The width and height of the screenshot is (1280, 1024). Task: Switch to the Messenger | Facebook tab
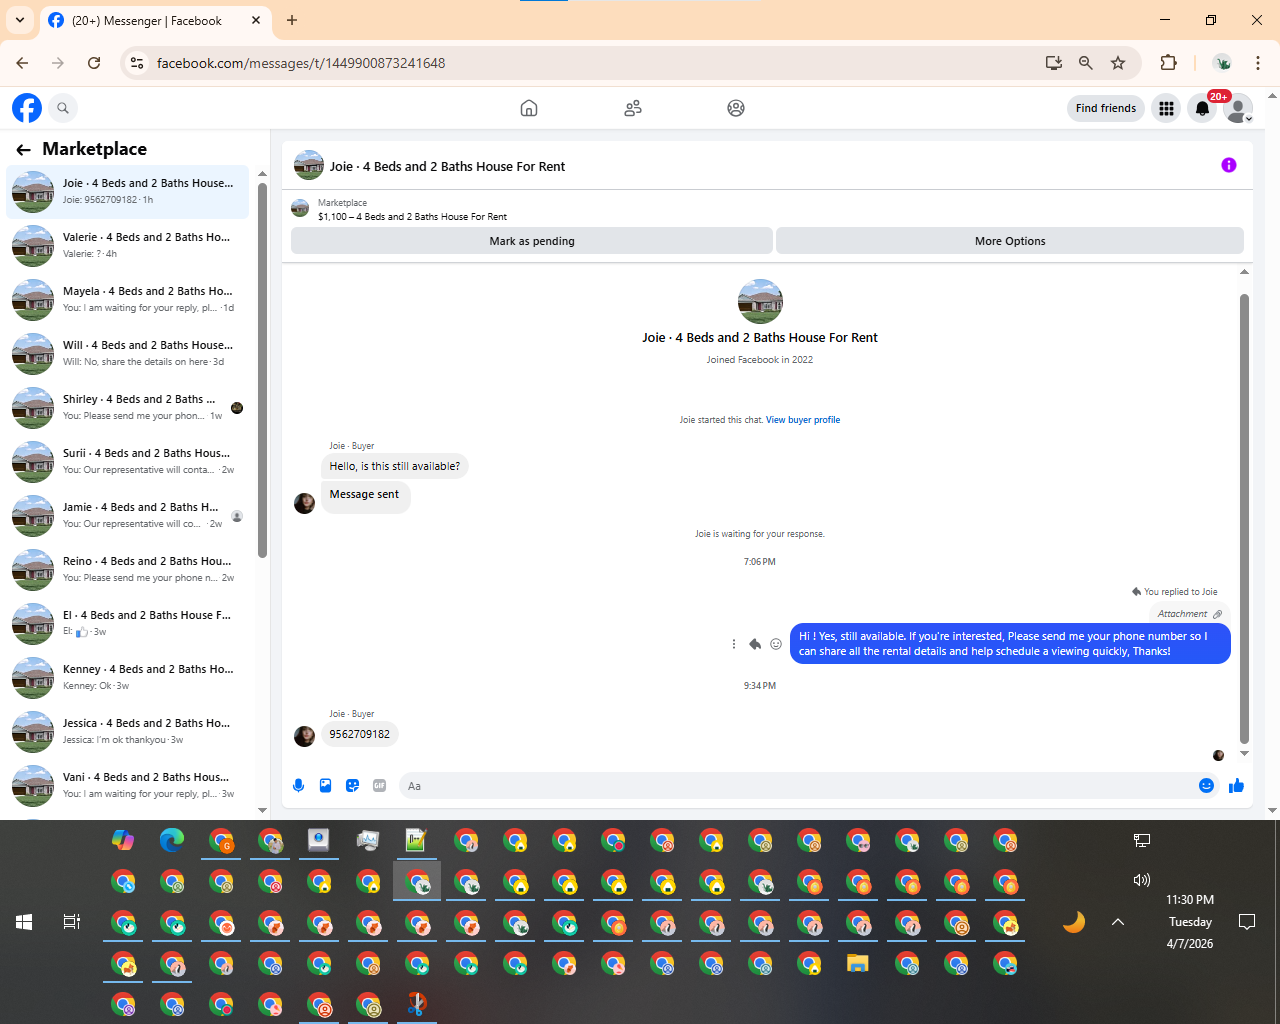(x=155, y=20)
